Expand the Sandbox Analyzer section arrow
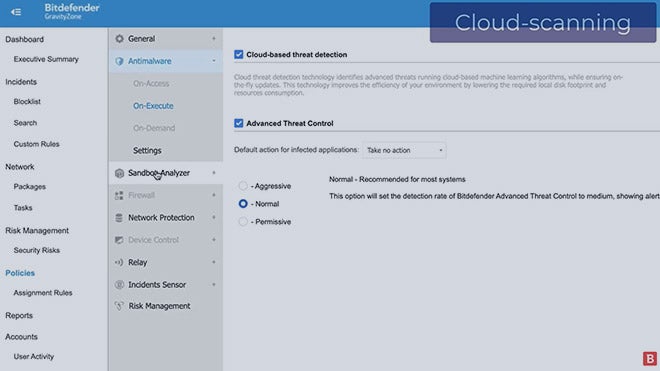This screenshot has width=660, height=371. coord(214,173)
